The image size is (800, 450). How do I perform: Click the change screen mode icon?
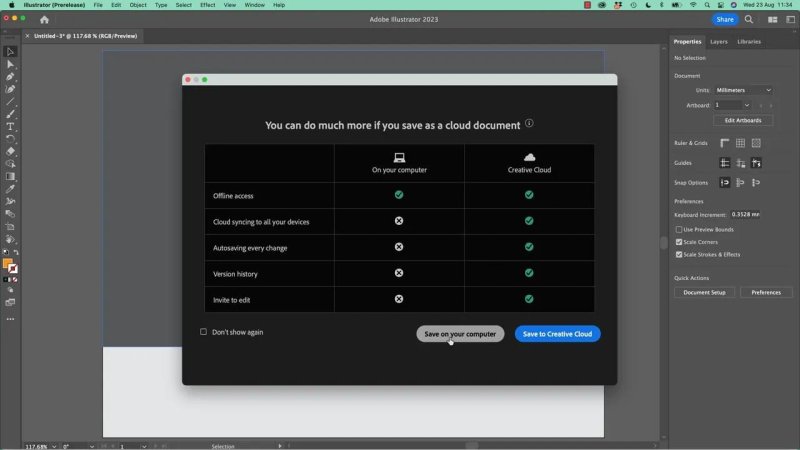coord(10,303)
